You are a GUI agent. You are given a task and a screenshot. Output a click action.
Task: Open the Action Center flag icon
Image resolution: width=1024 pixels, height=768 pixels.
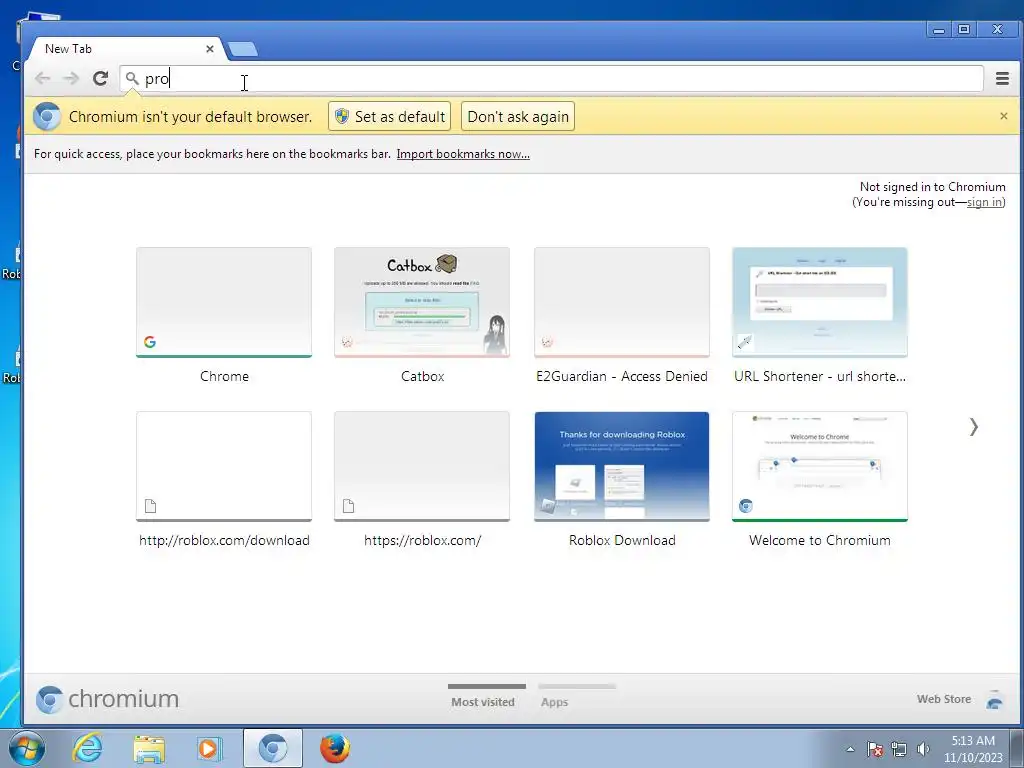875,750
